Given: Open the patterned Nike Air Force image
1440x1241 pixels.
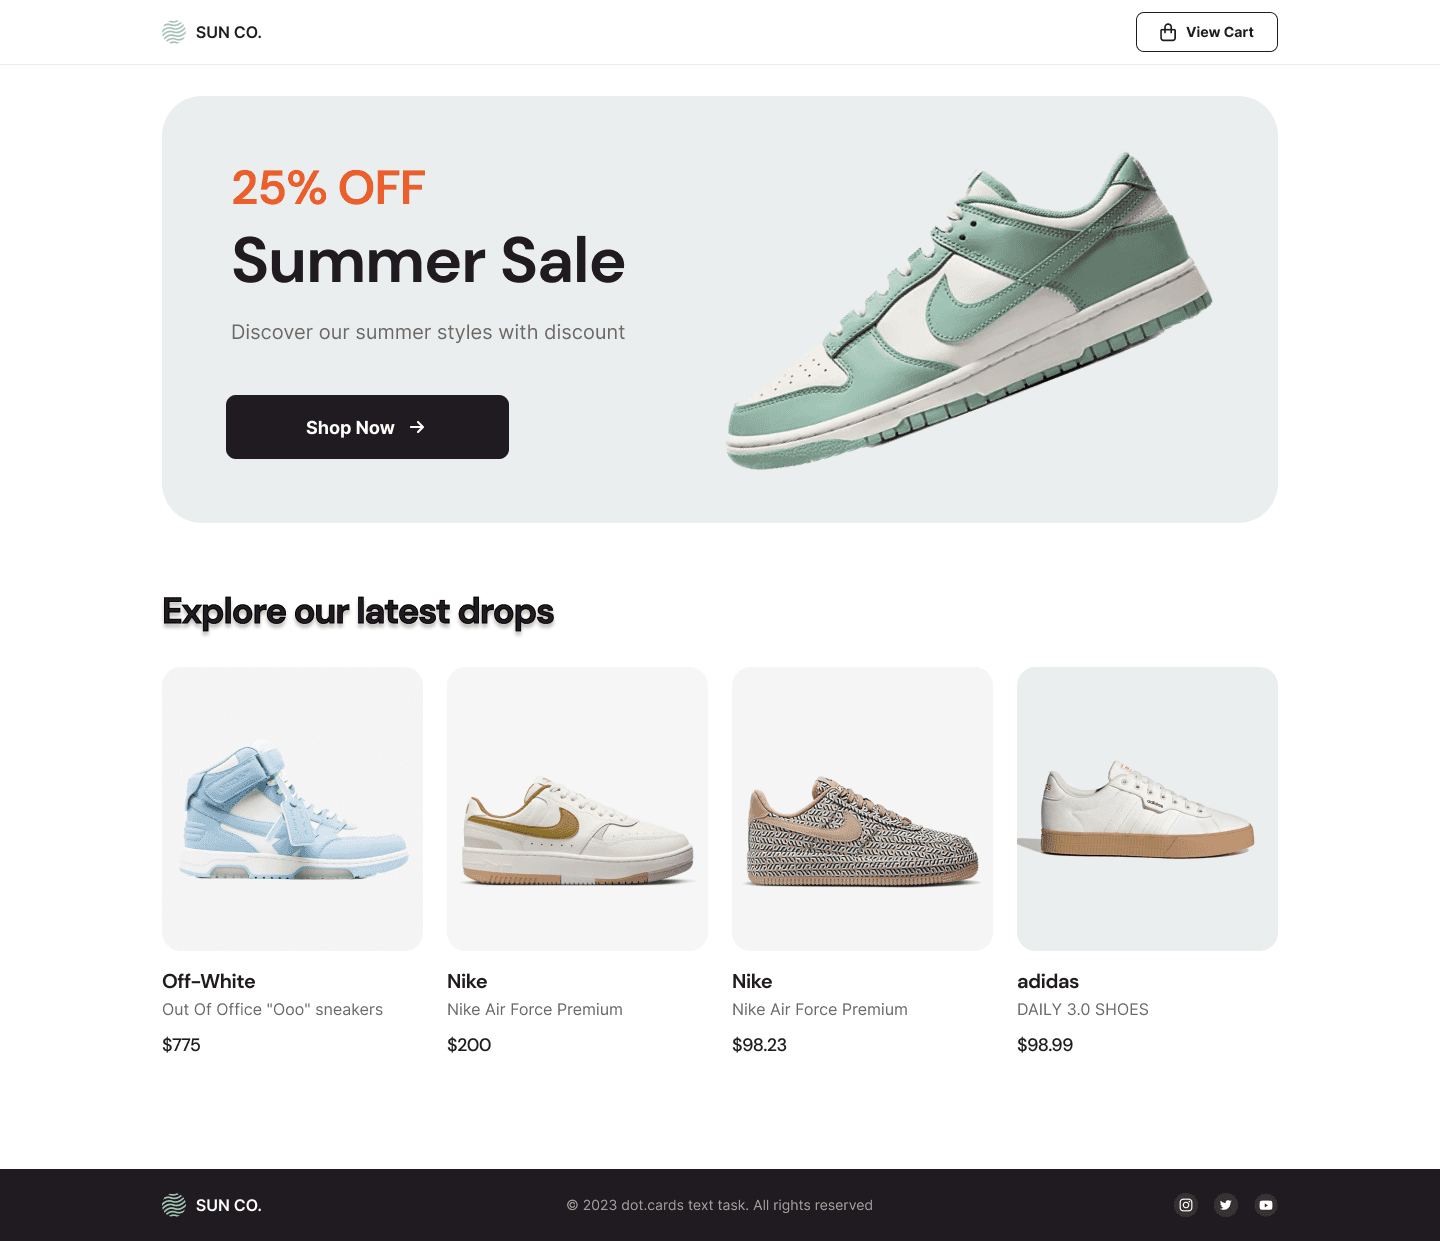Looking at the screenshot, I should pyautogui.click(x=862, y=809).
